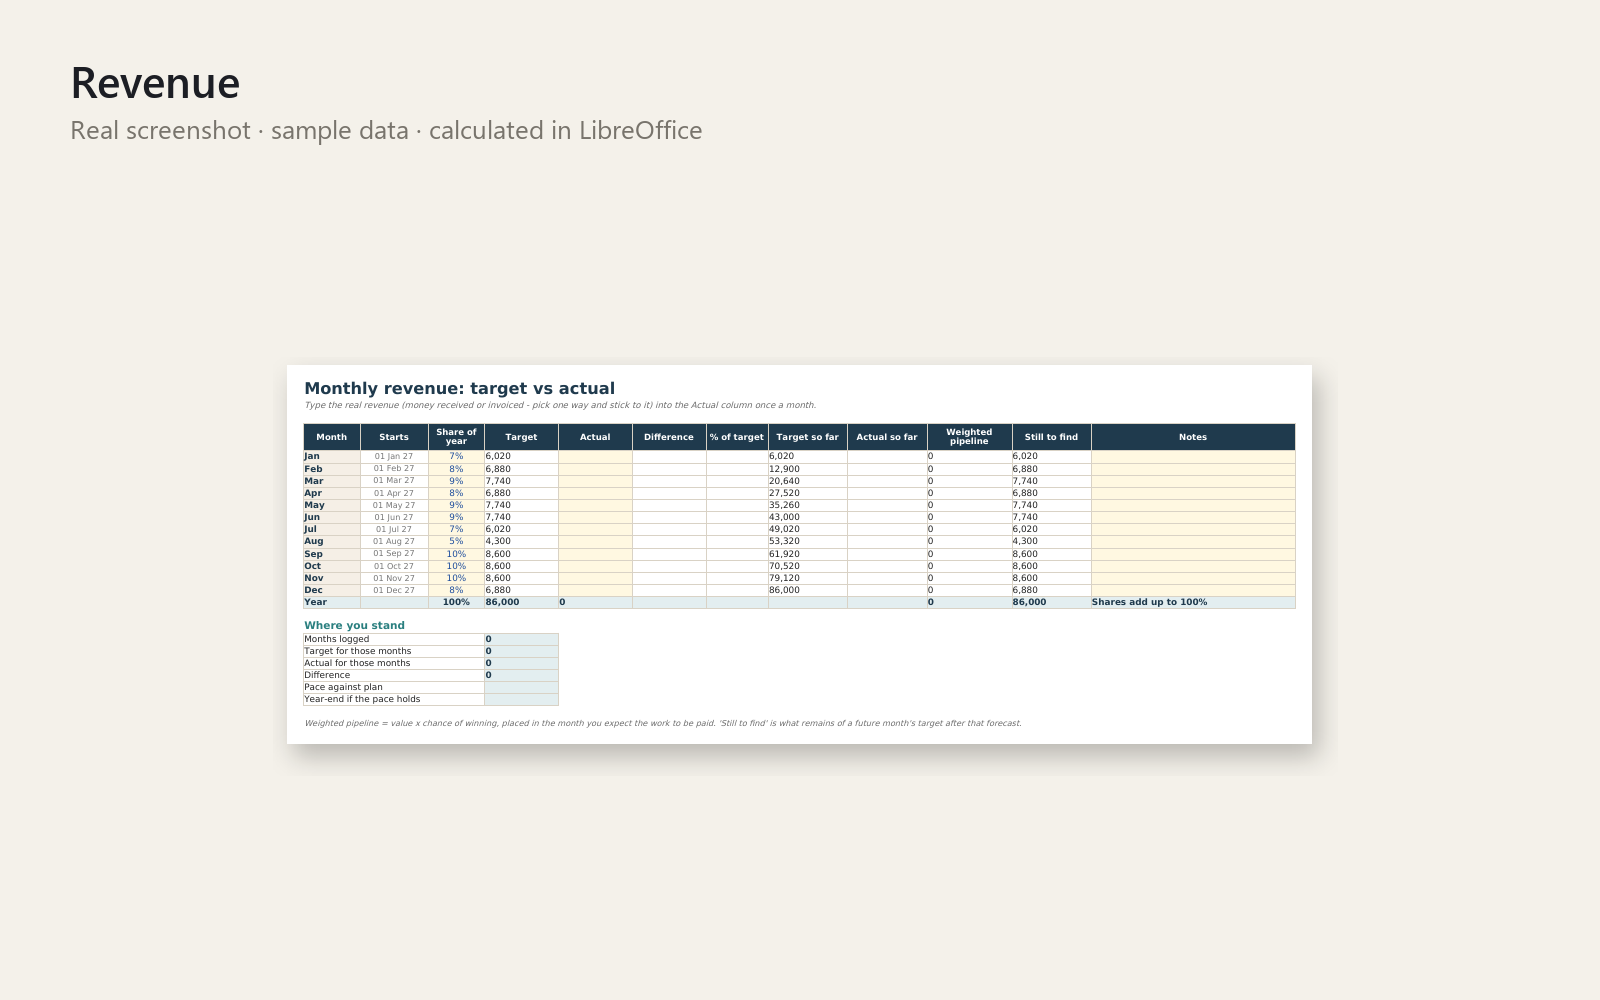This screenshot has width=1600, height=1000.
Task: Click the 100% total share cell
Action: click(x=456, y=602)
